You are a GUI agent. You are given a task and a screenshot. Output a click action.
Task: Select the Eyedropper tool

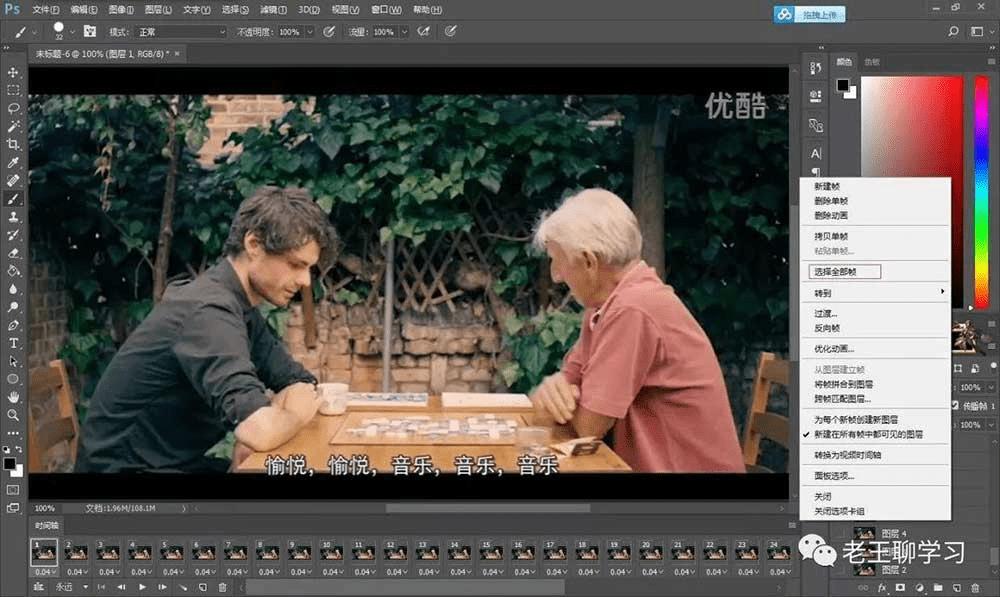[13, 163]
